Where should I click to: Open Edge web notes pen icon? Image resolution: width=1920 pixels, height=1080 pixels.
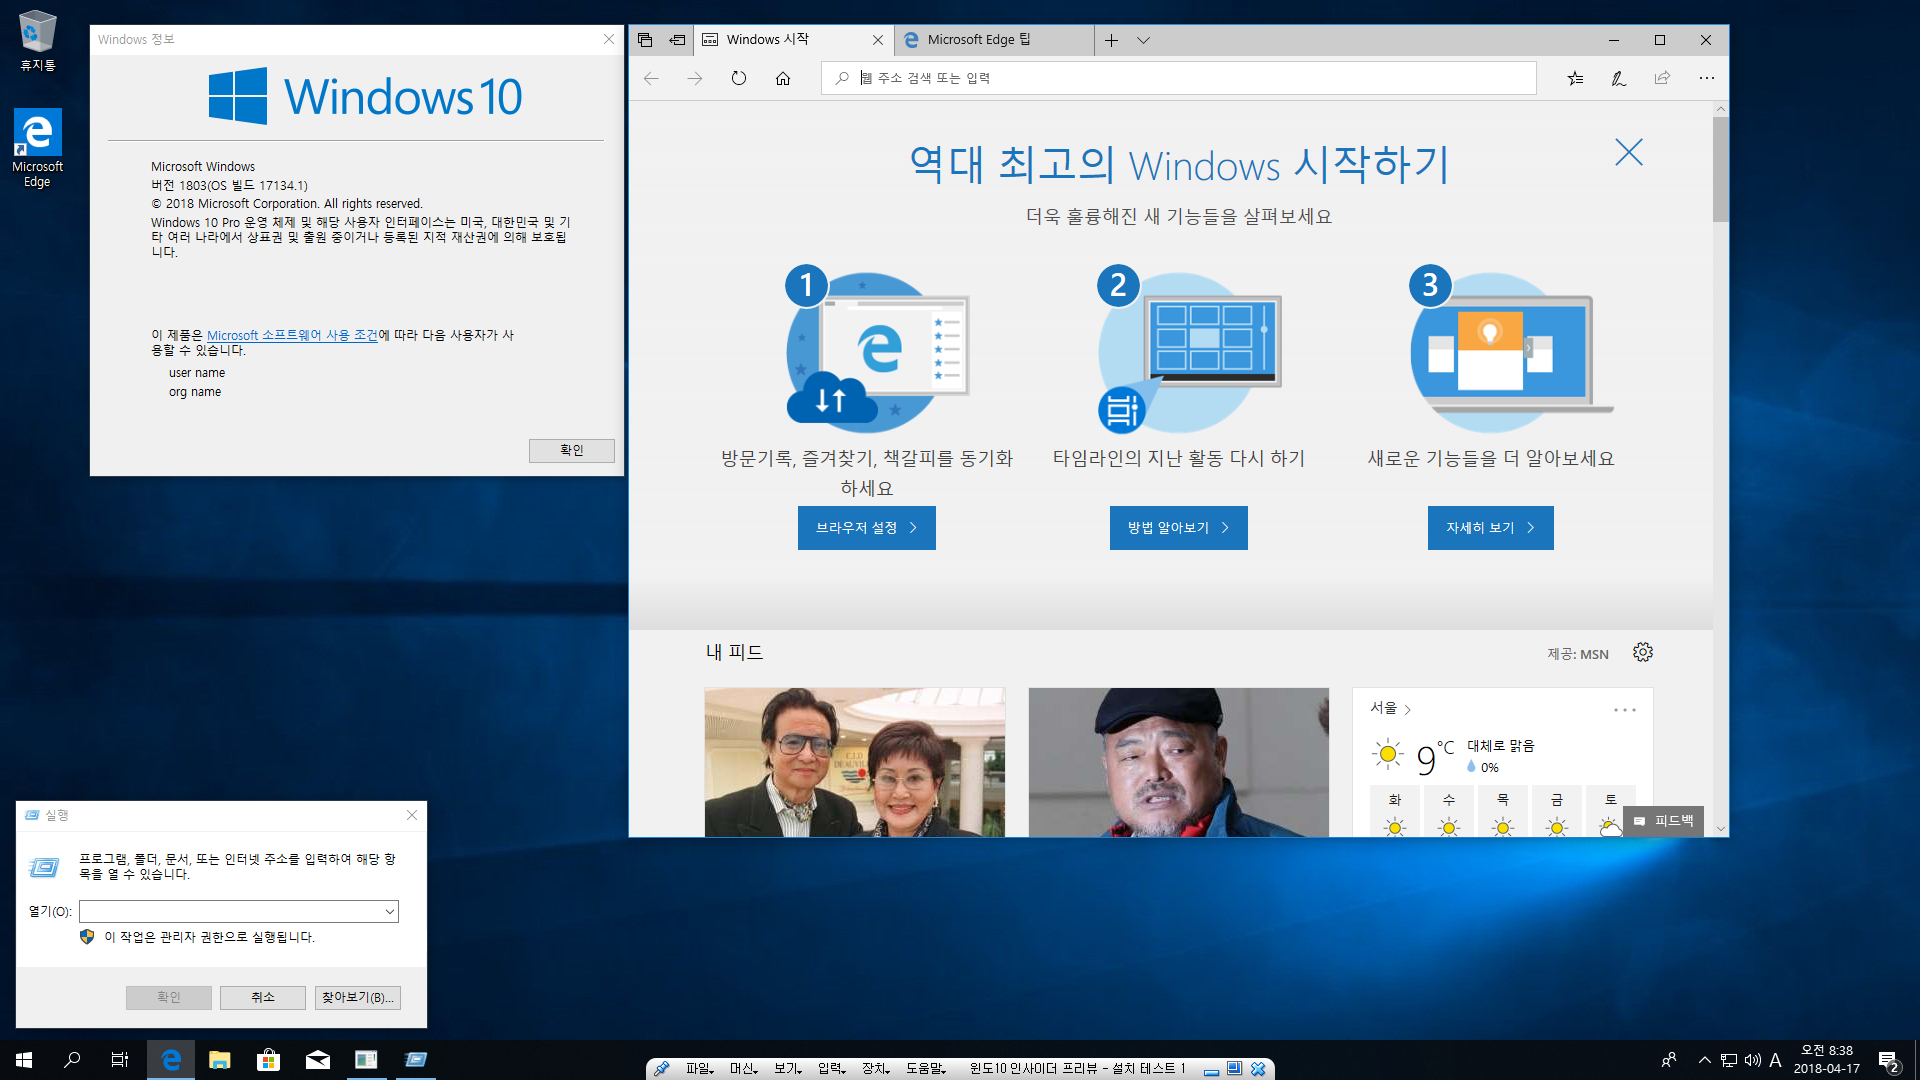[1618, 78]
